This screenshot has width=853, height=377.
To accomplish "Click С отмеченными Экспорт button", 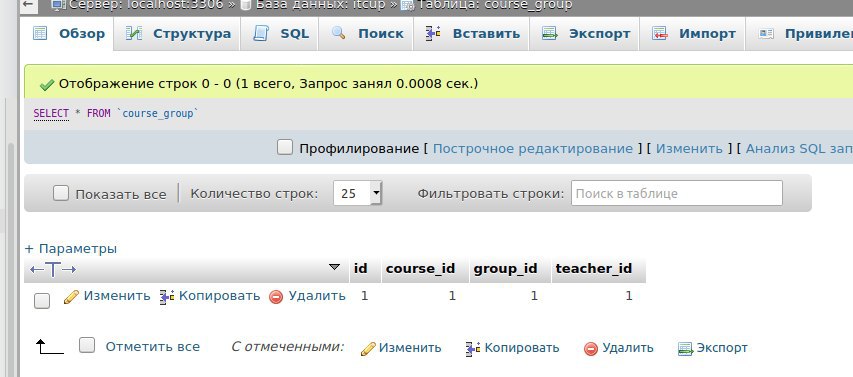I will coord(713,348).
